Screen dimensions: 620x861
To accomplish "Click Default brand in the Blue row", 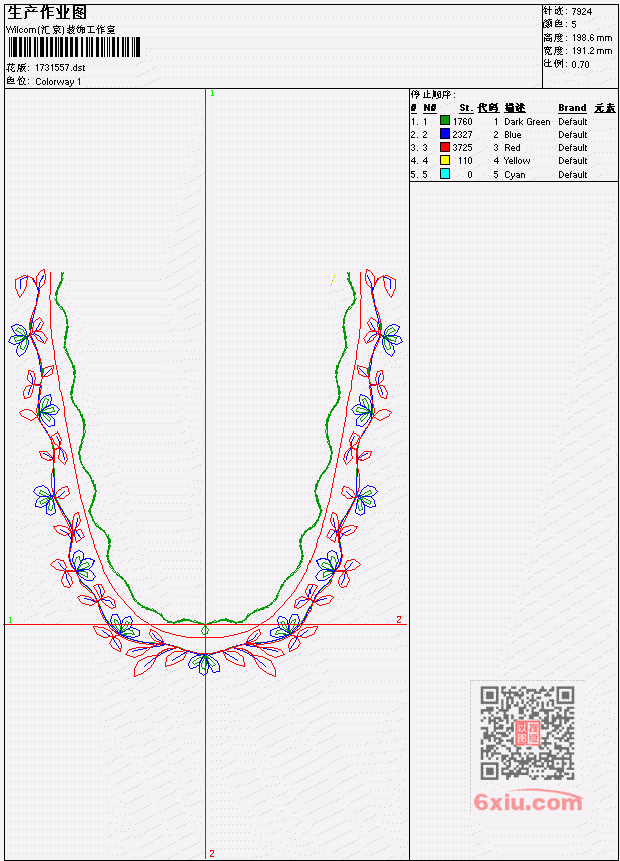I will point(573,135).
